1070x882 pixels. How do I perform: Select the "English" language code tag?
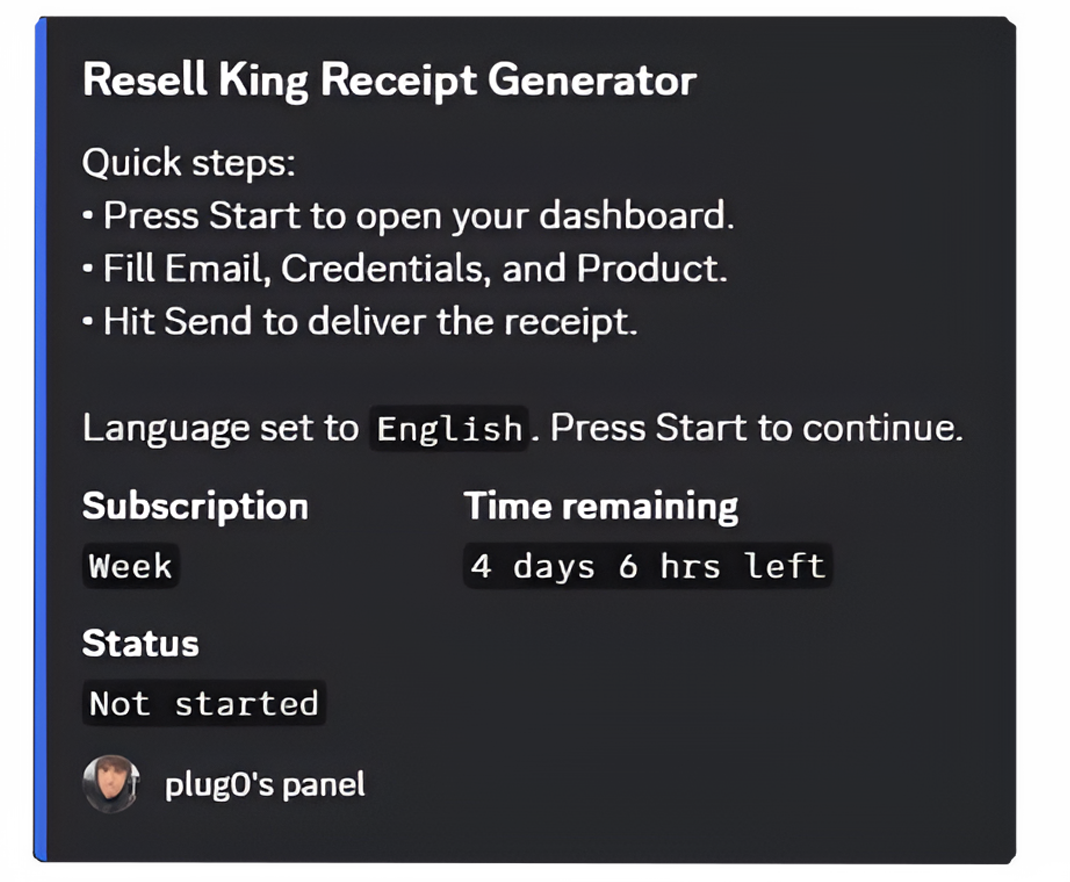pos(449,429)
